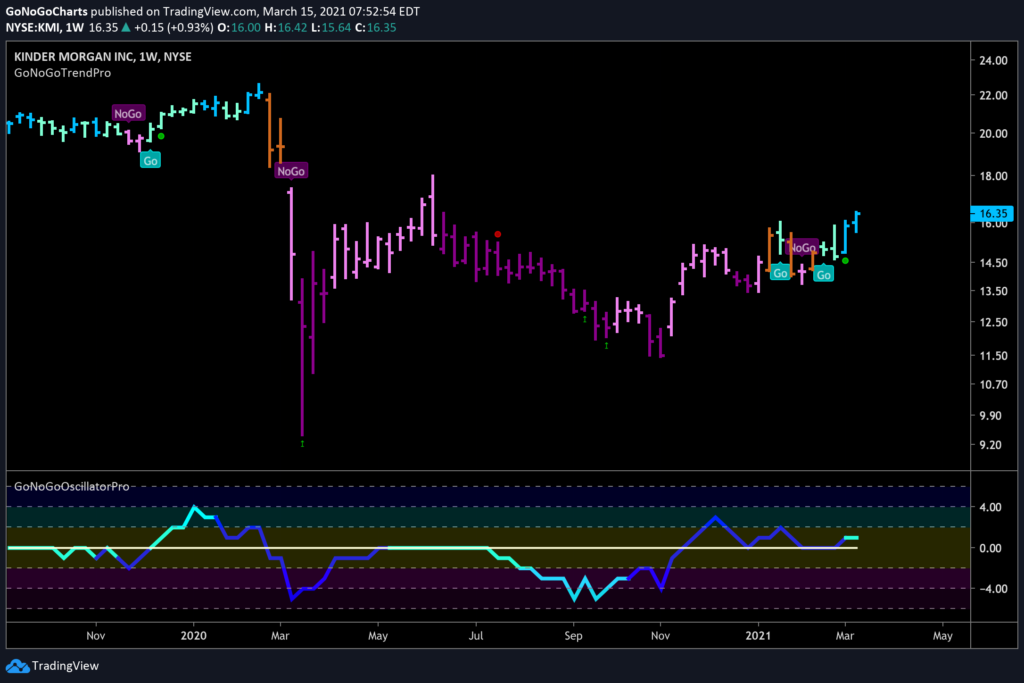This screenshot has height=683, width=1024.
Task: Click the red dot marker in July 2020
Action: tap(498, 234)
